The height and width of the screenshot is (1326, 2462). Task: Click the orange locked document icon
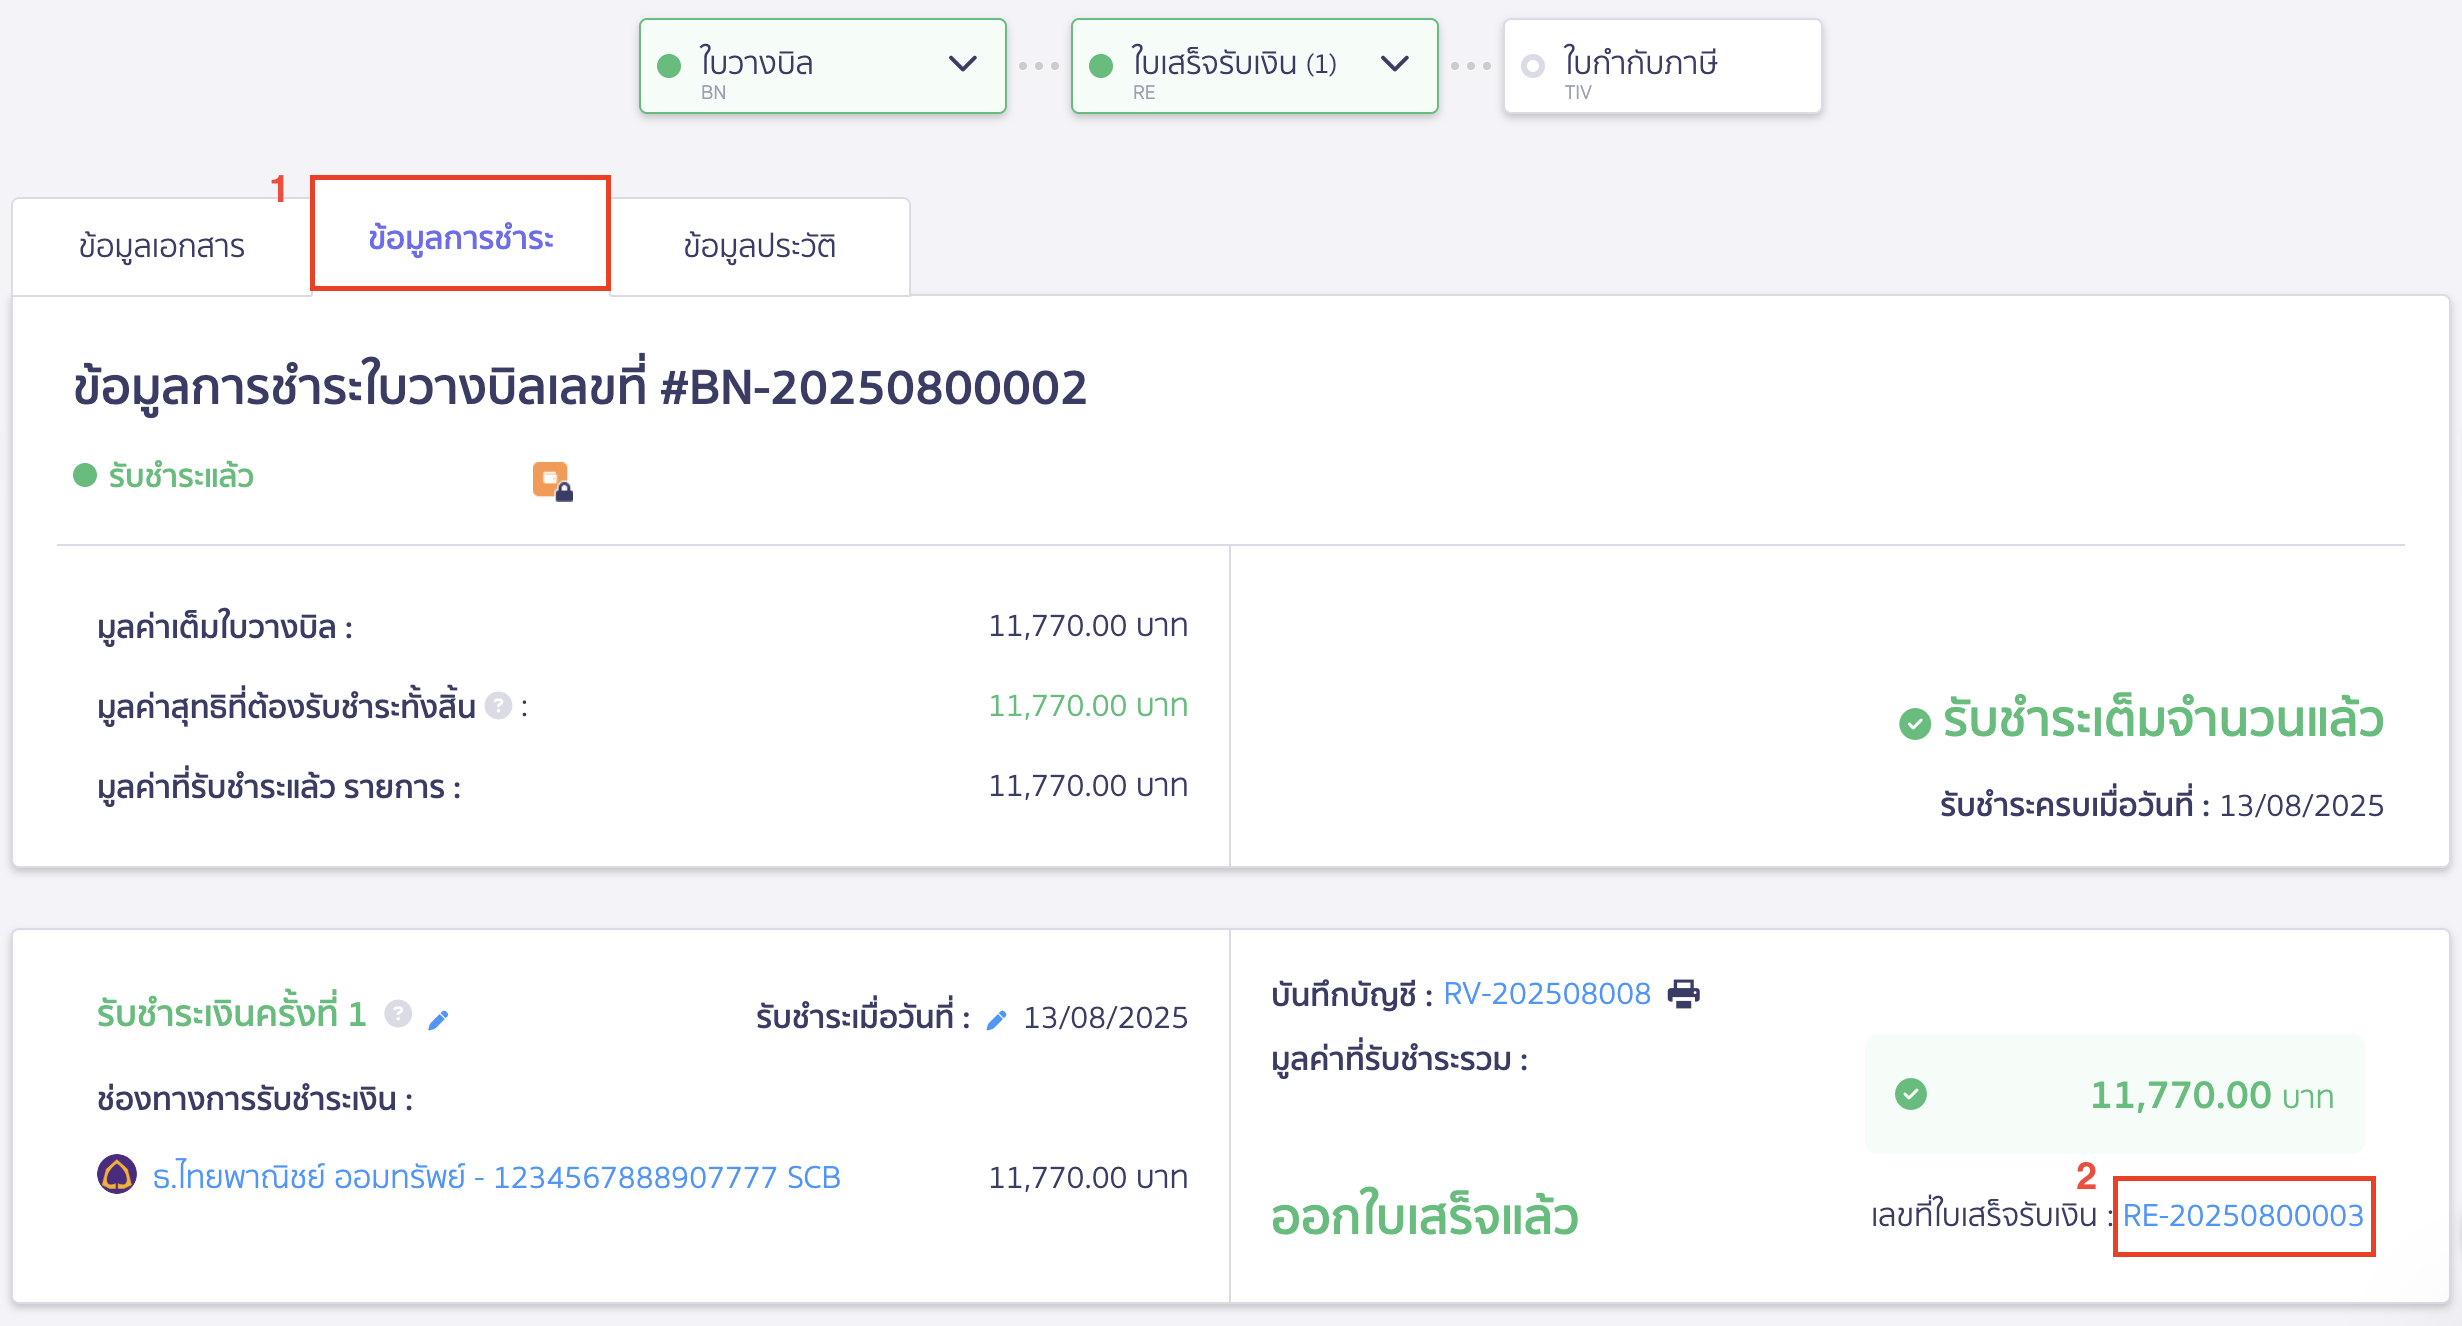[x=552, y=481]
